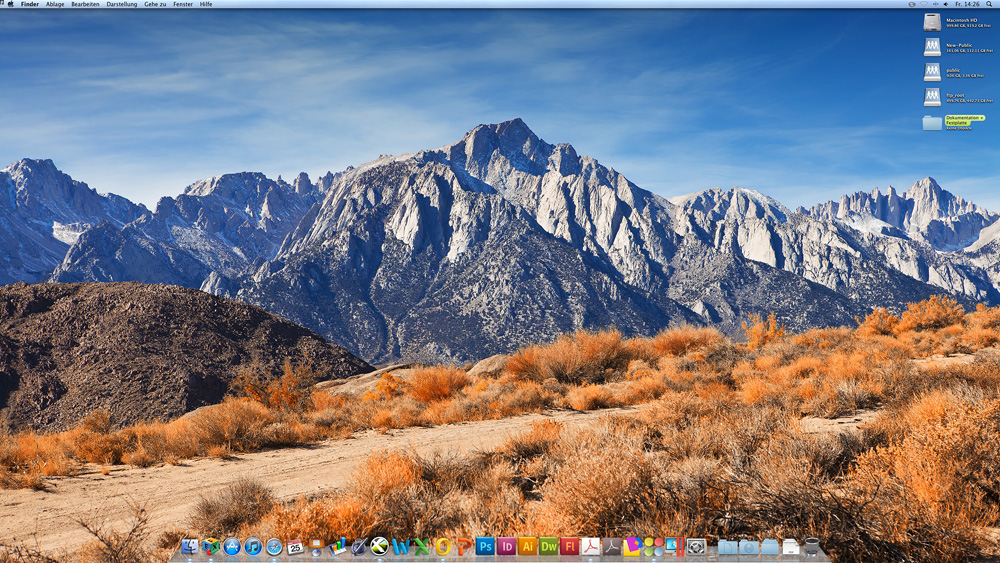This screenshot has width=1000, height=563.
Task: Open Numbers from the dock
Action: pyautogui.click(x=337, y=546)
